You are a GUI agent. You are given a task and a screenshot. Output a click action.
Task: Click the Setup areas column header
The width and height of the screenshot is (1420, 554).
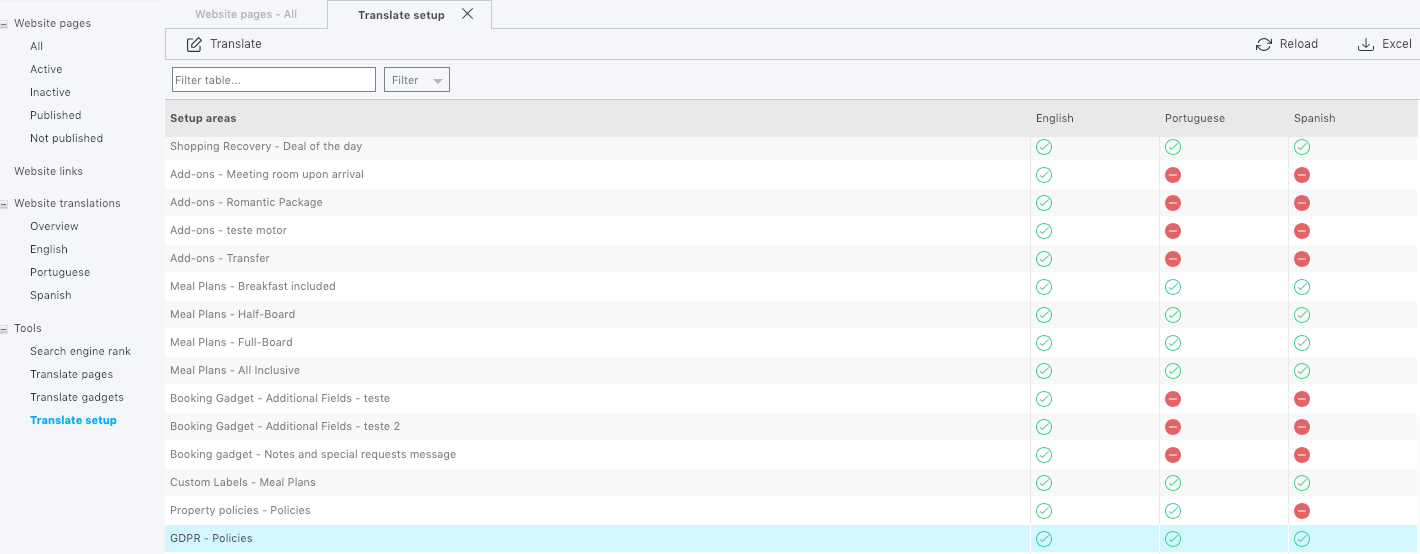coord(203,118)
